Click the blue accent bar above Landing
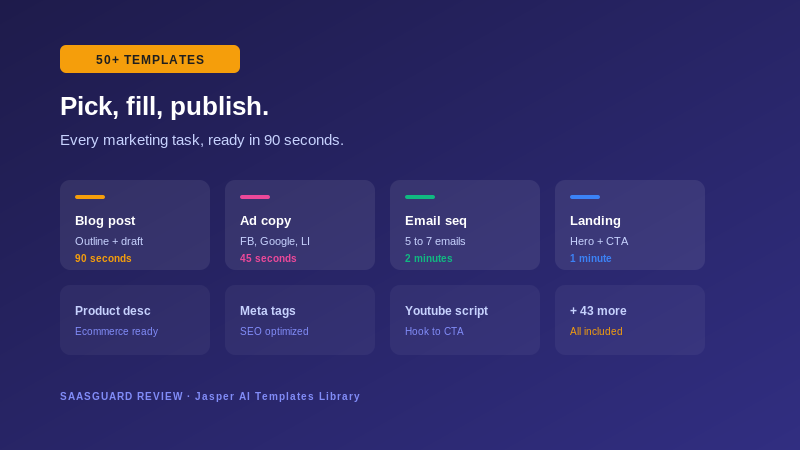The image size is (800, 450). (585, 197)
